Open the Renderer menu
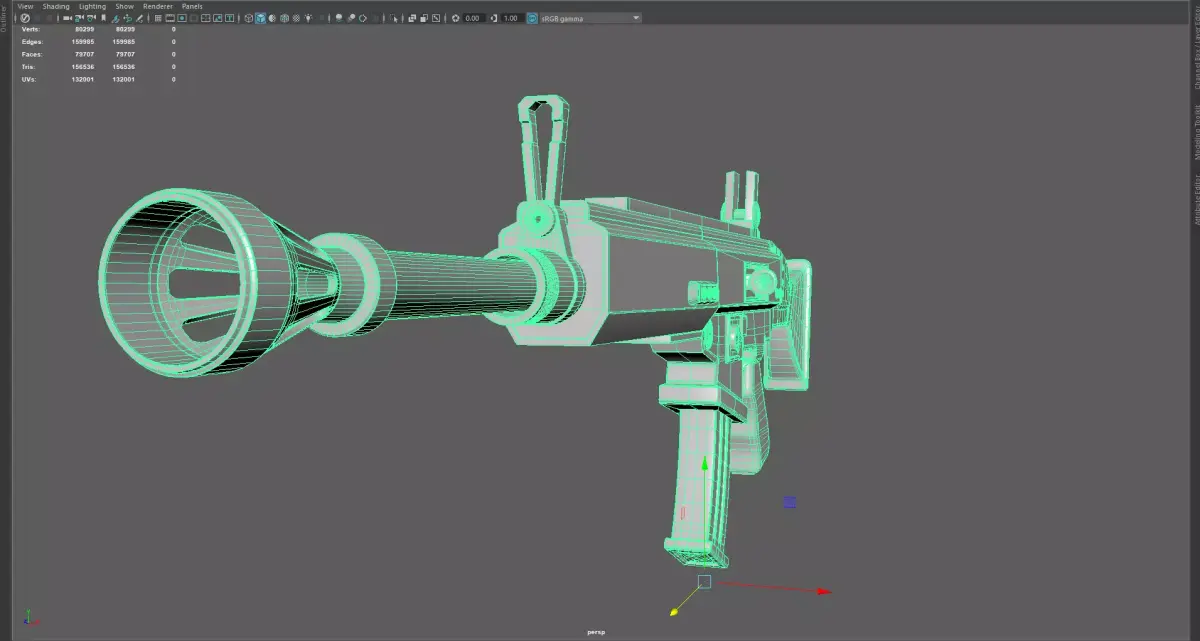 click(158, 6)
